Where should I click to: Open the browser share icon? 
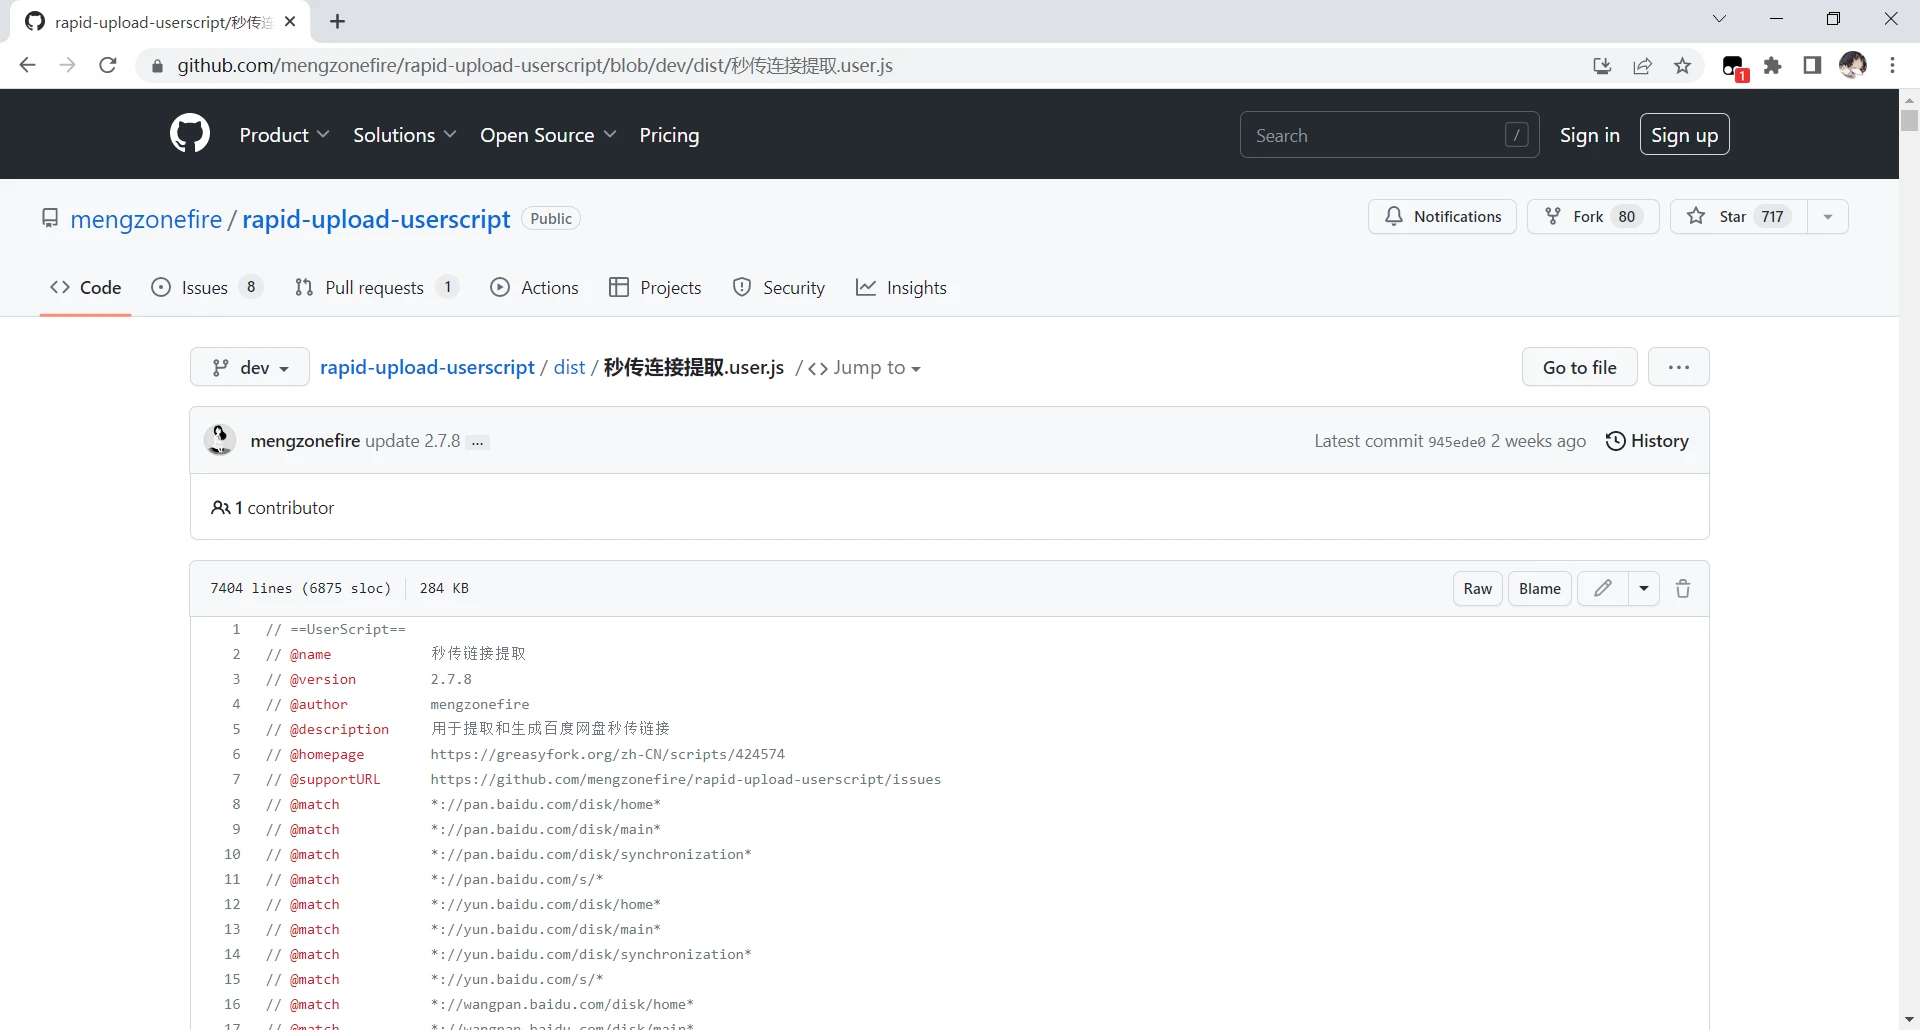pyautogui.click(x=1643, y=66)
